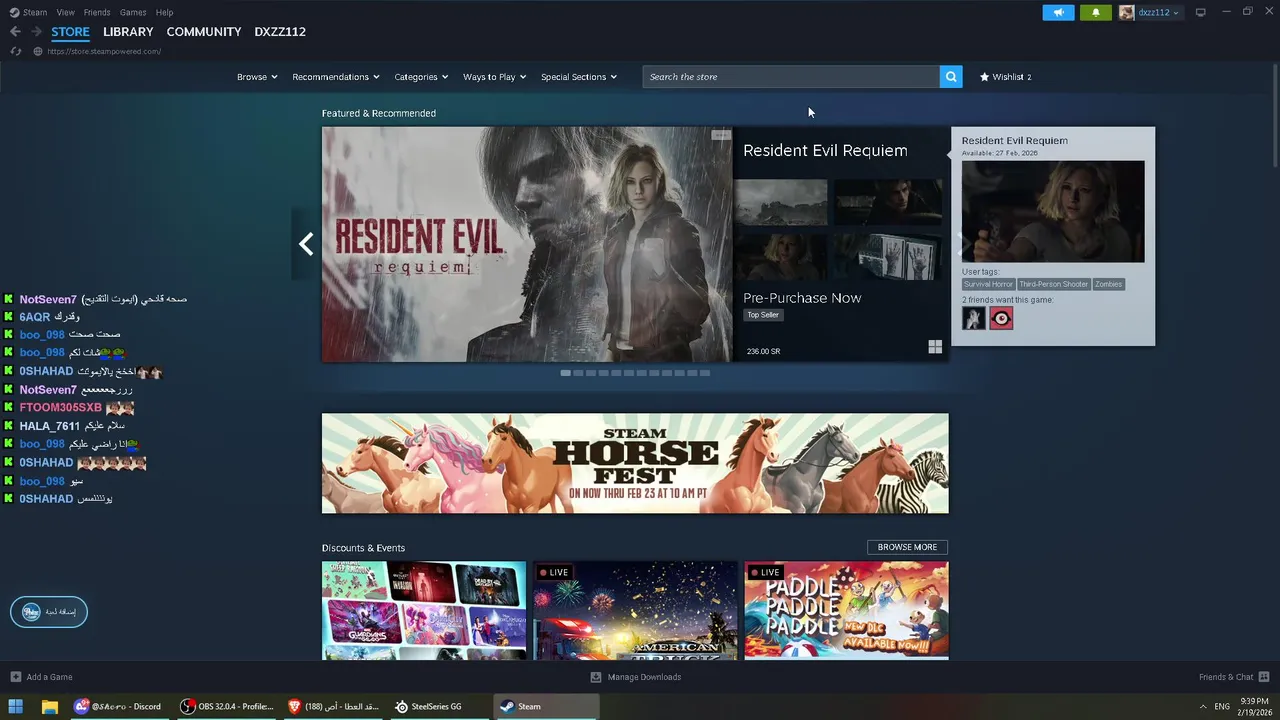The image size is (1280, 720).
Task: Click the Top Seller label
Action: [x=763, y=315]
